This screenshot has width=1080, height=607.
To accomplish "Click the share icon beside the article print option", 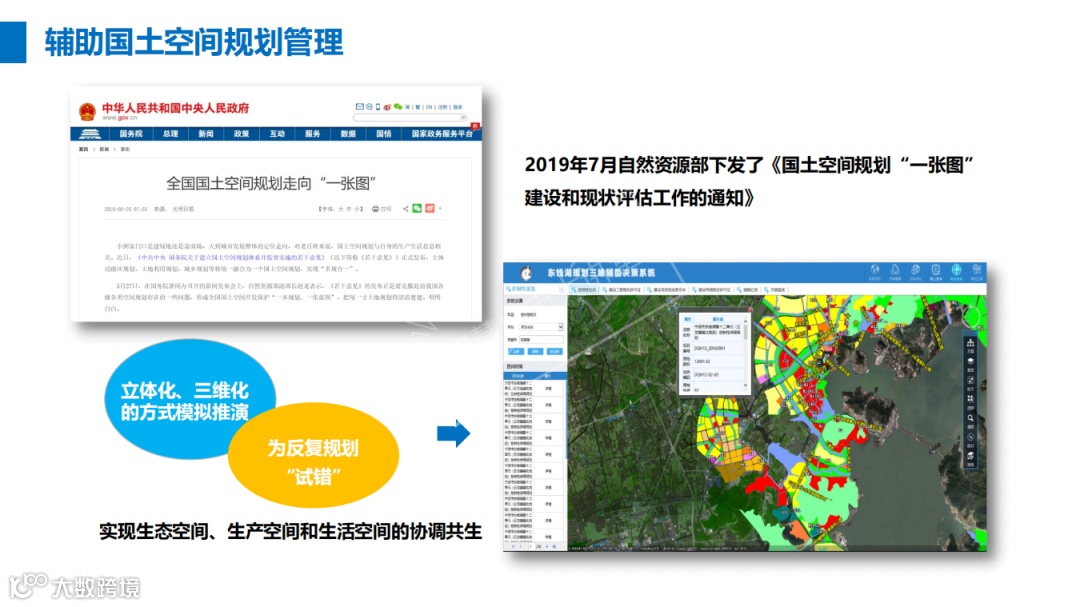I will tap(406, 209).
